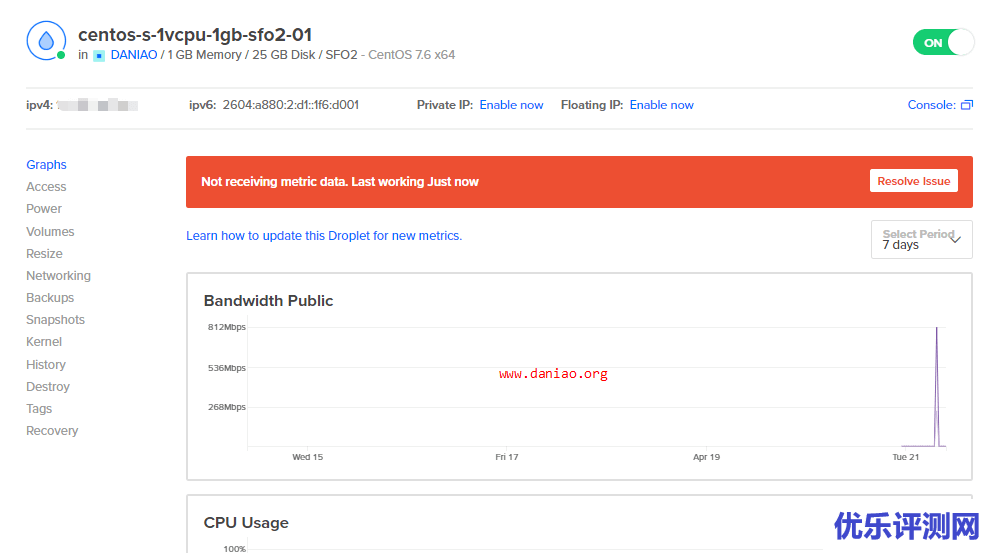The image size is (993, 553).
Task: Click the CPU Usage heading
Action: (x=246, y=523)
